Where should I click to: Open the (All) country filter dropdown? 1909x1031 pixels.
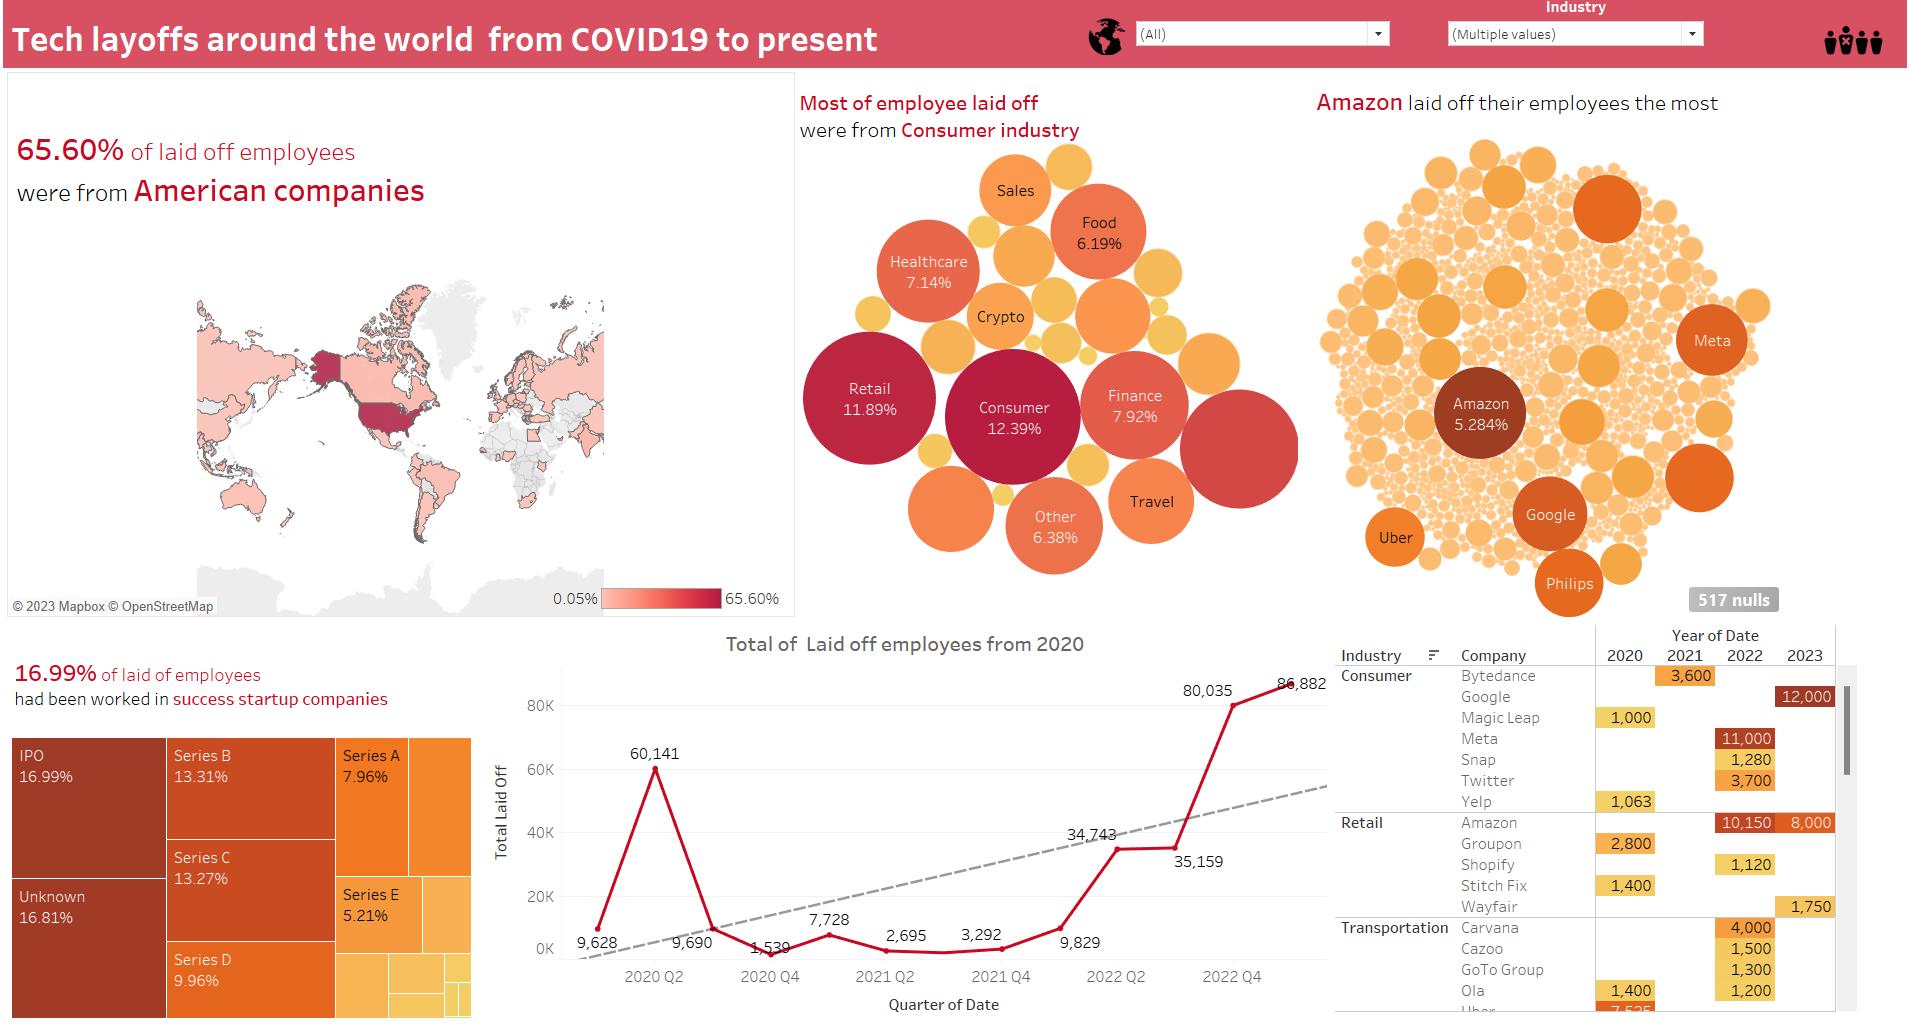1263,34
